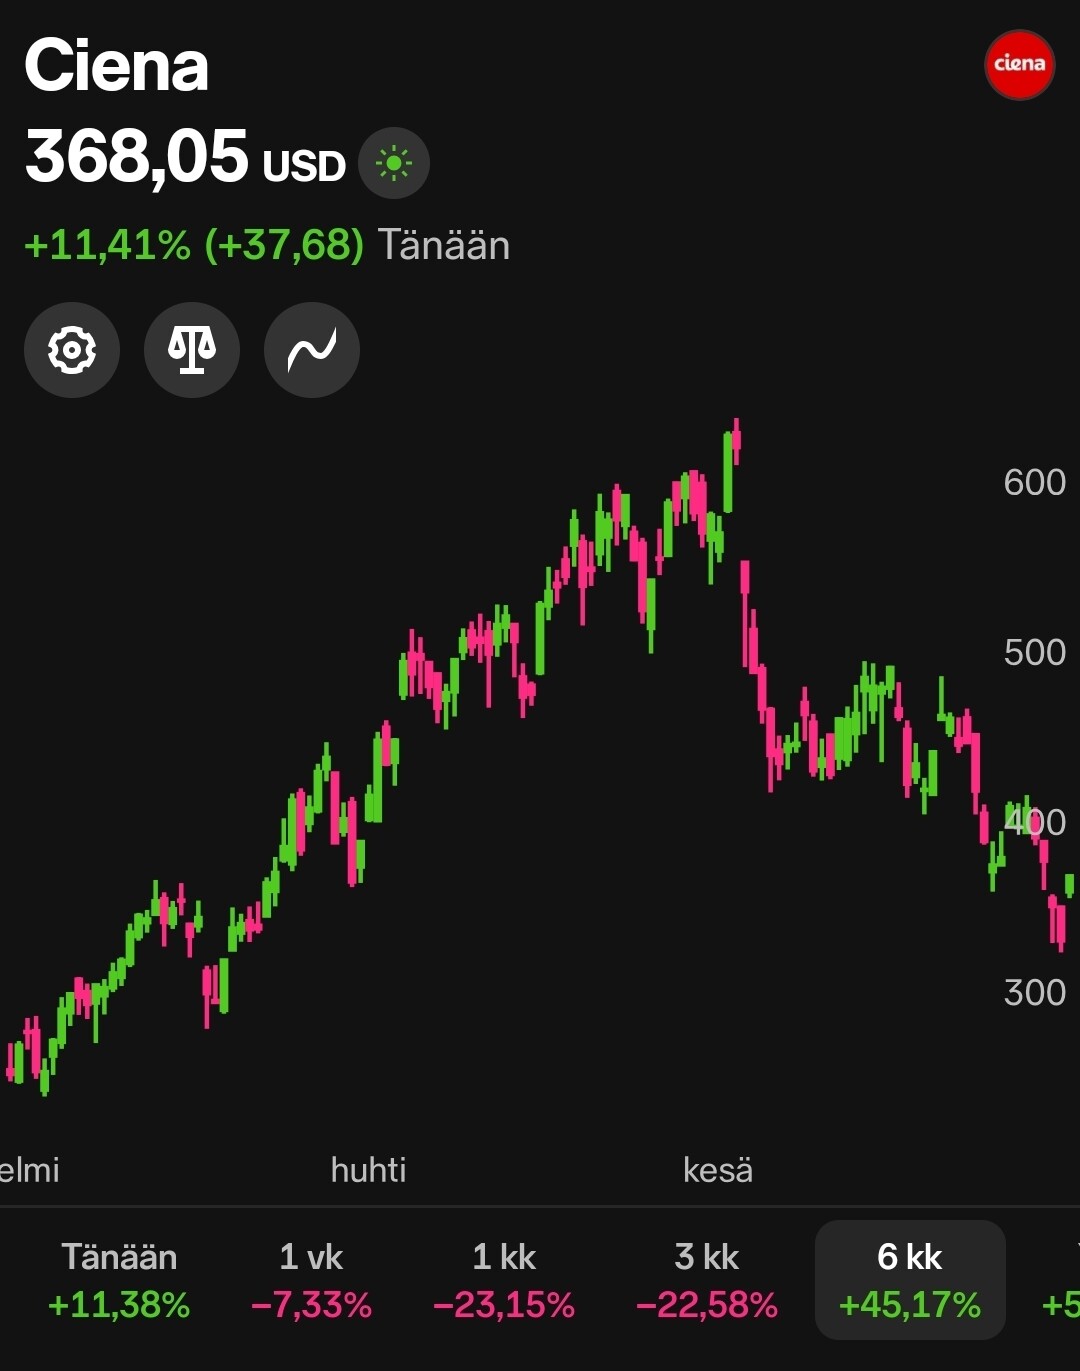Tap green sun market-status icon
Viewport: 1080px width, 1371px height.
click(x=394, y=163)
